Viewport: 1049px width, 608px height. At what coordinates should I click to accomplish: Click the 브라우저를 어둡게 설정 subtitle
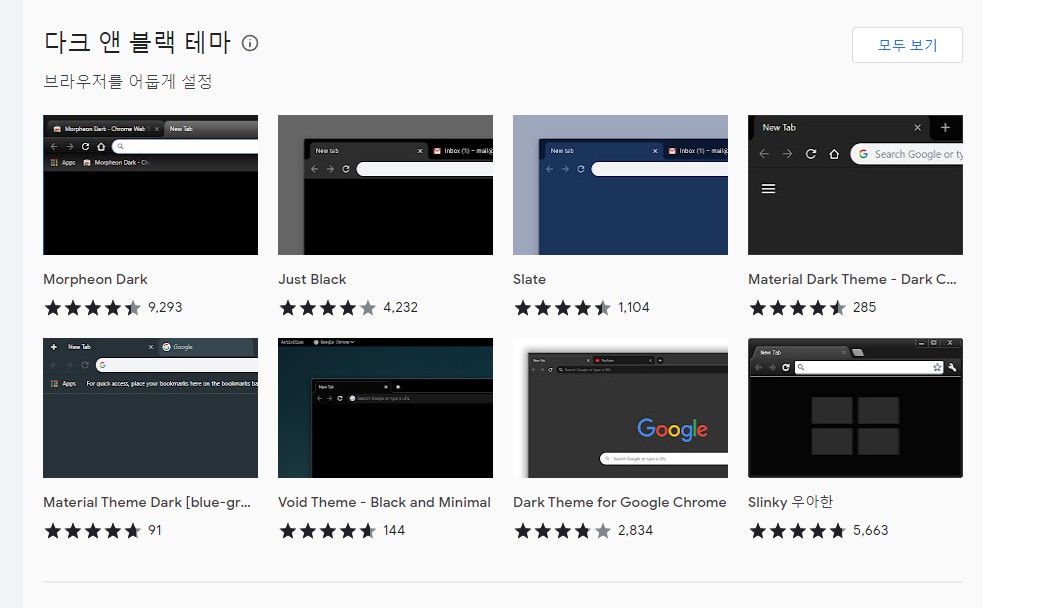[128, 82]
